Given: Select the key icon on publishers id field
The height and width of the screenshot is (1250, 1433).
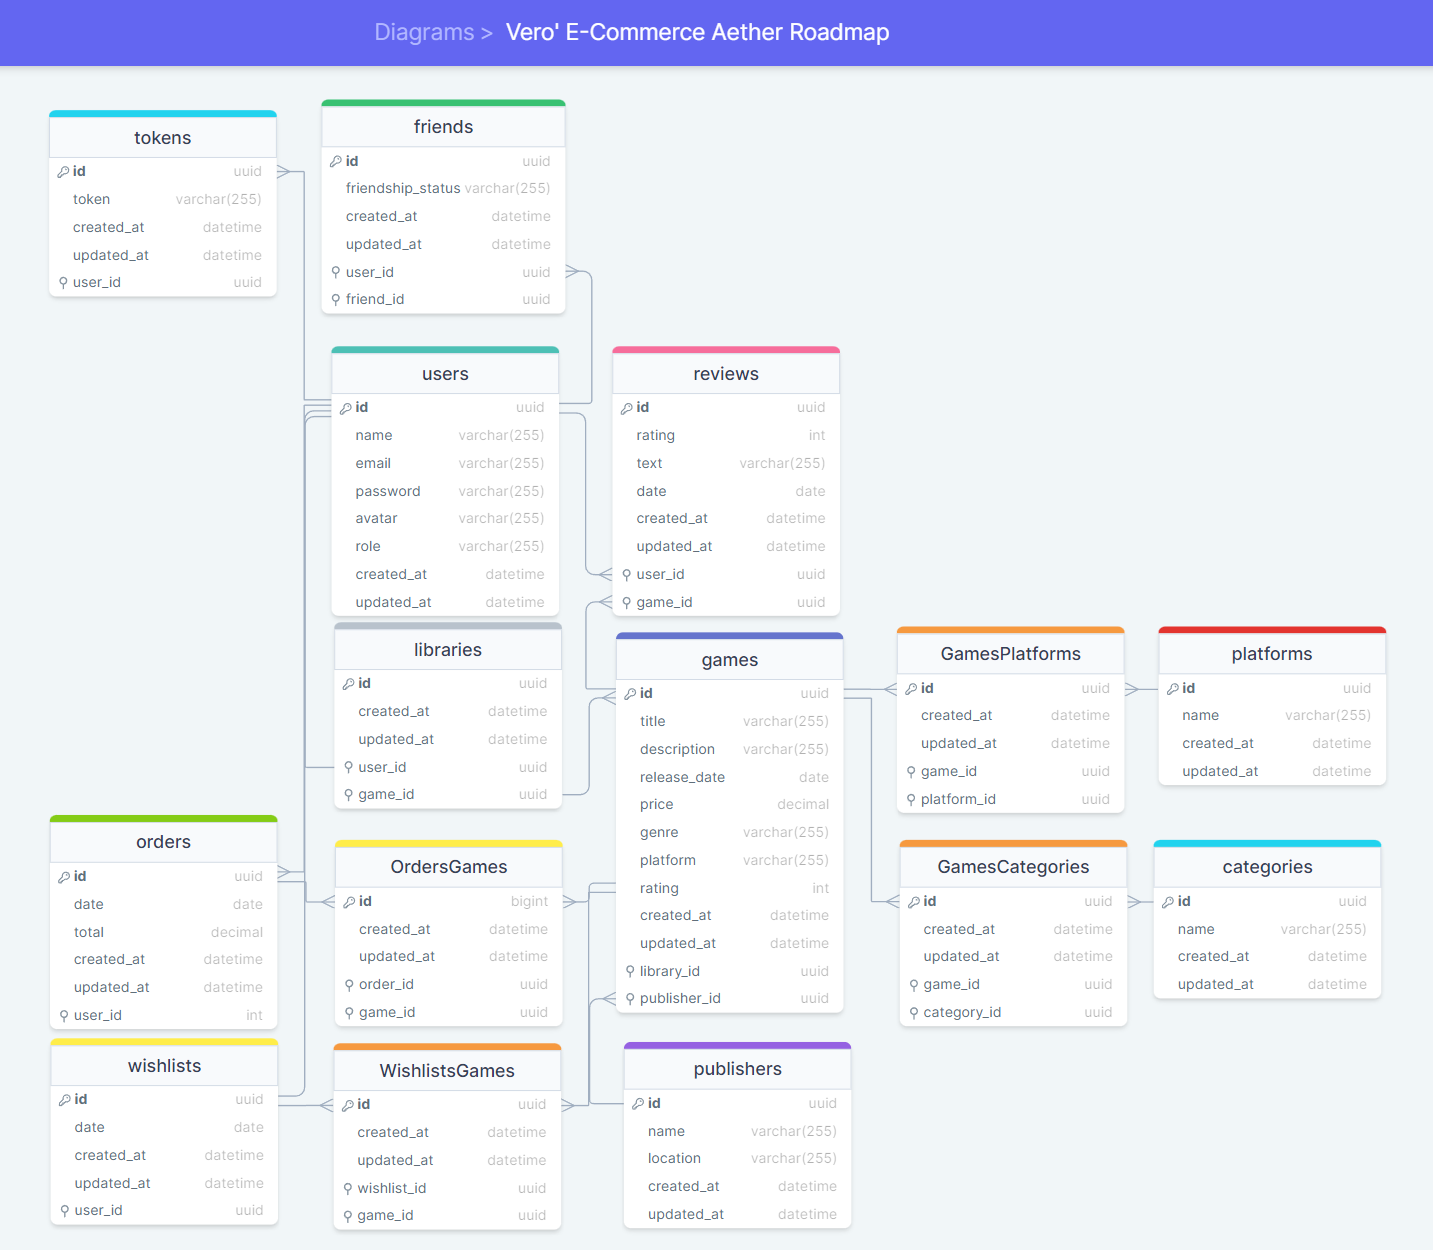Looking at the screenshot, I should 638,1102.
